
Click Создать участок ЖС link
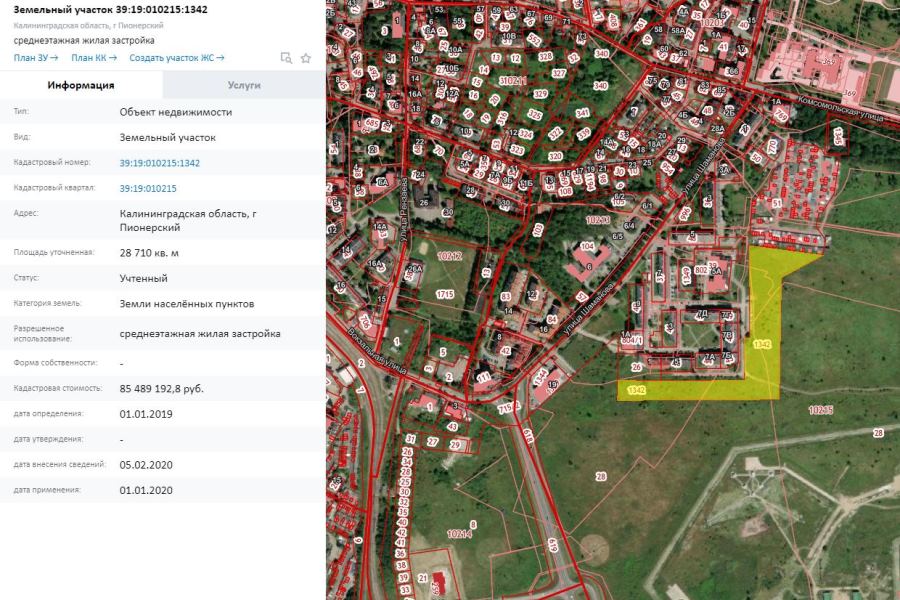click(x=177, y=58)
